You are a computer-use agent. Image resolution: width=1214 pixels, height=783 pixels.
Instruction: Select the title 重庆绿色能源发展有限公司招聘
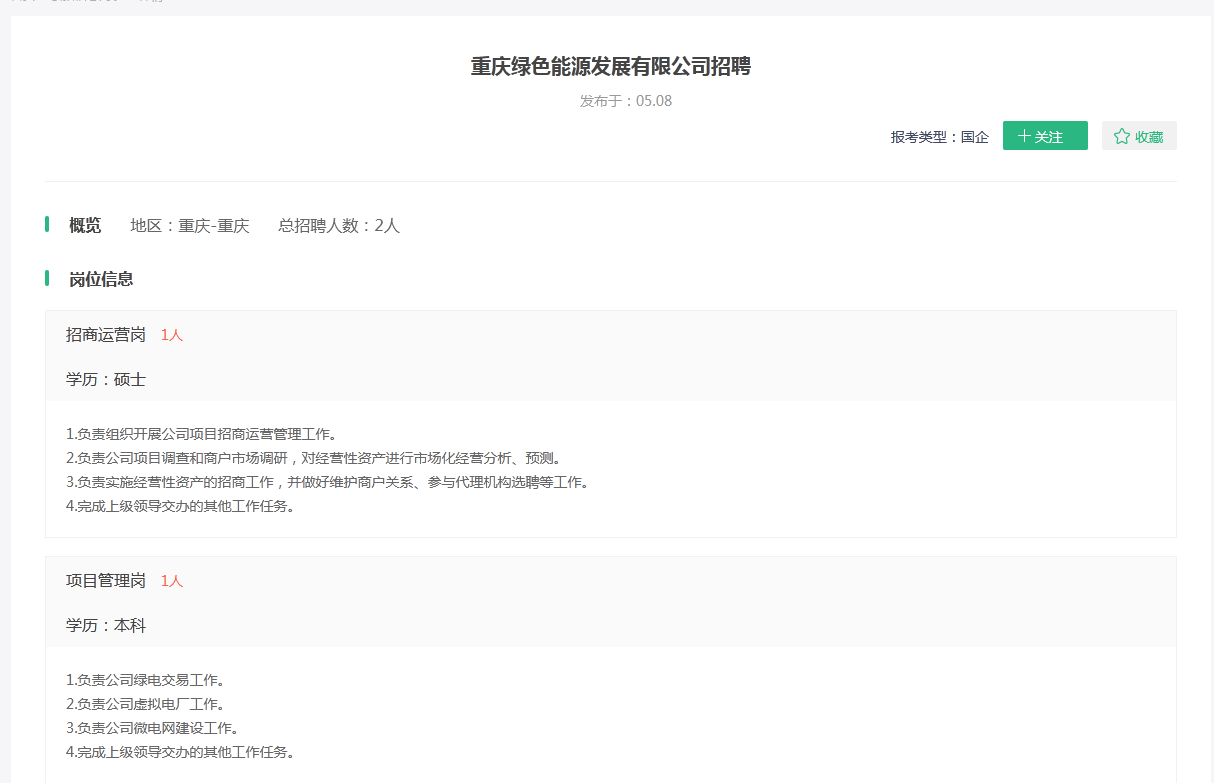pos(611,67)
